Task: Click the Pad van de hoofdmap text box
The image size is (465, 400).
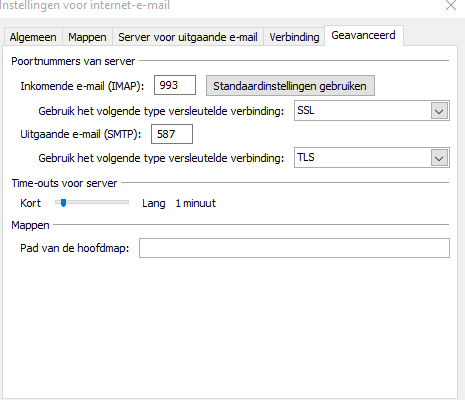Action: coord(294,248)
